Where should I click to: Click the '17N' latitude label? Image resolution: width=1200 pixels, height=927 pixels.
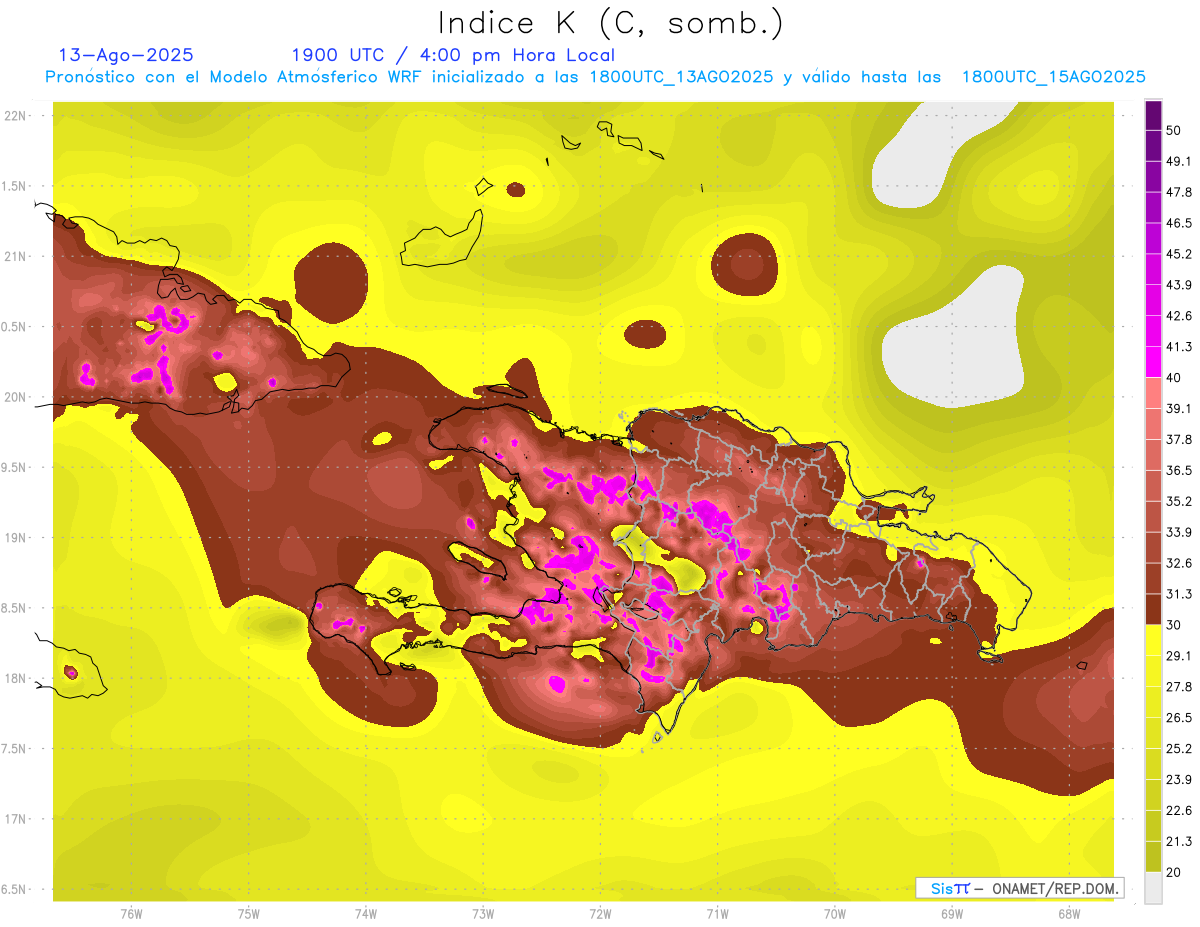15,819
